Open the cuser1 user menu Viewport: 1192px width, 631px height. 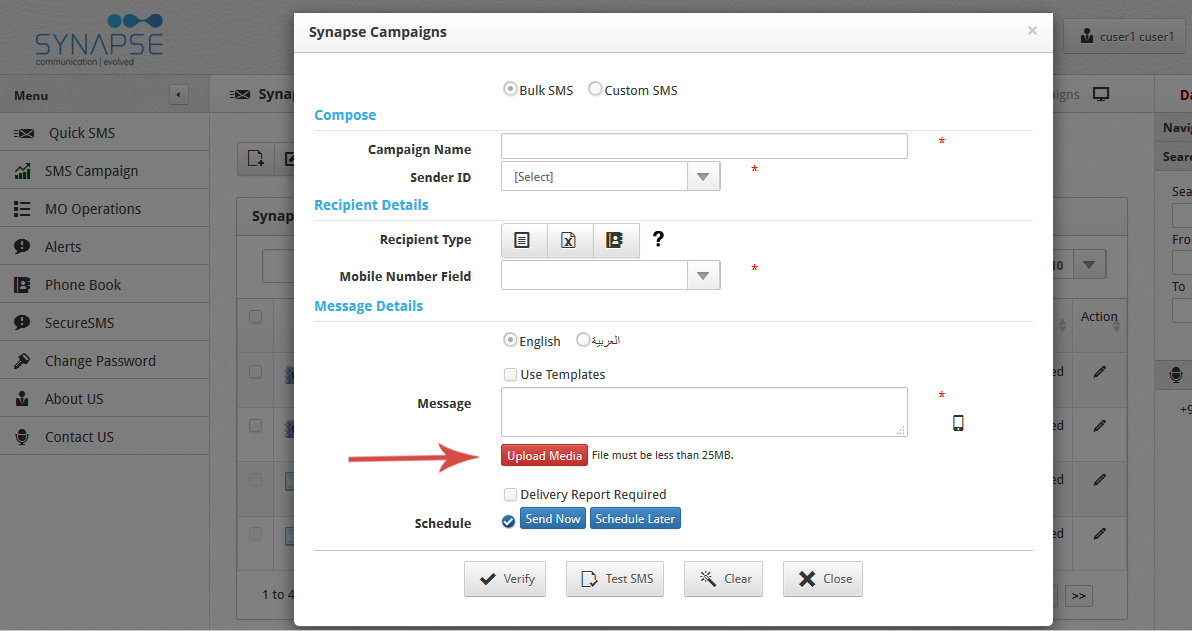click(1126, 37)
